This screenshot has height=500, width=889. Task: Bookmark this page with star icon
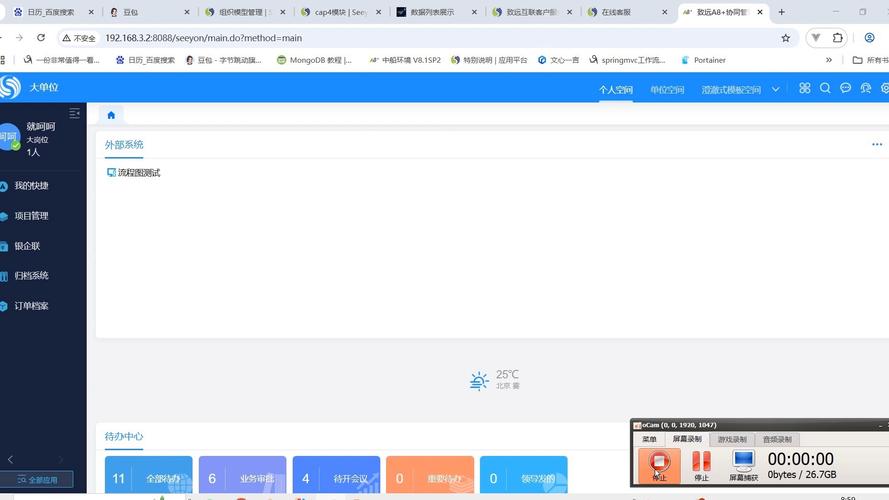pyautogui.click(x=785, y=38)
